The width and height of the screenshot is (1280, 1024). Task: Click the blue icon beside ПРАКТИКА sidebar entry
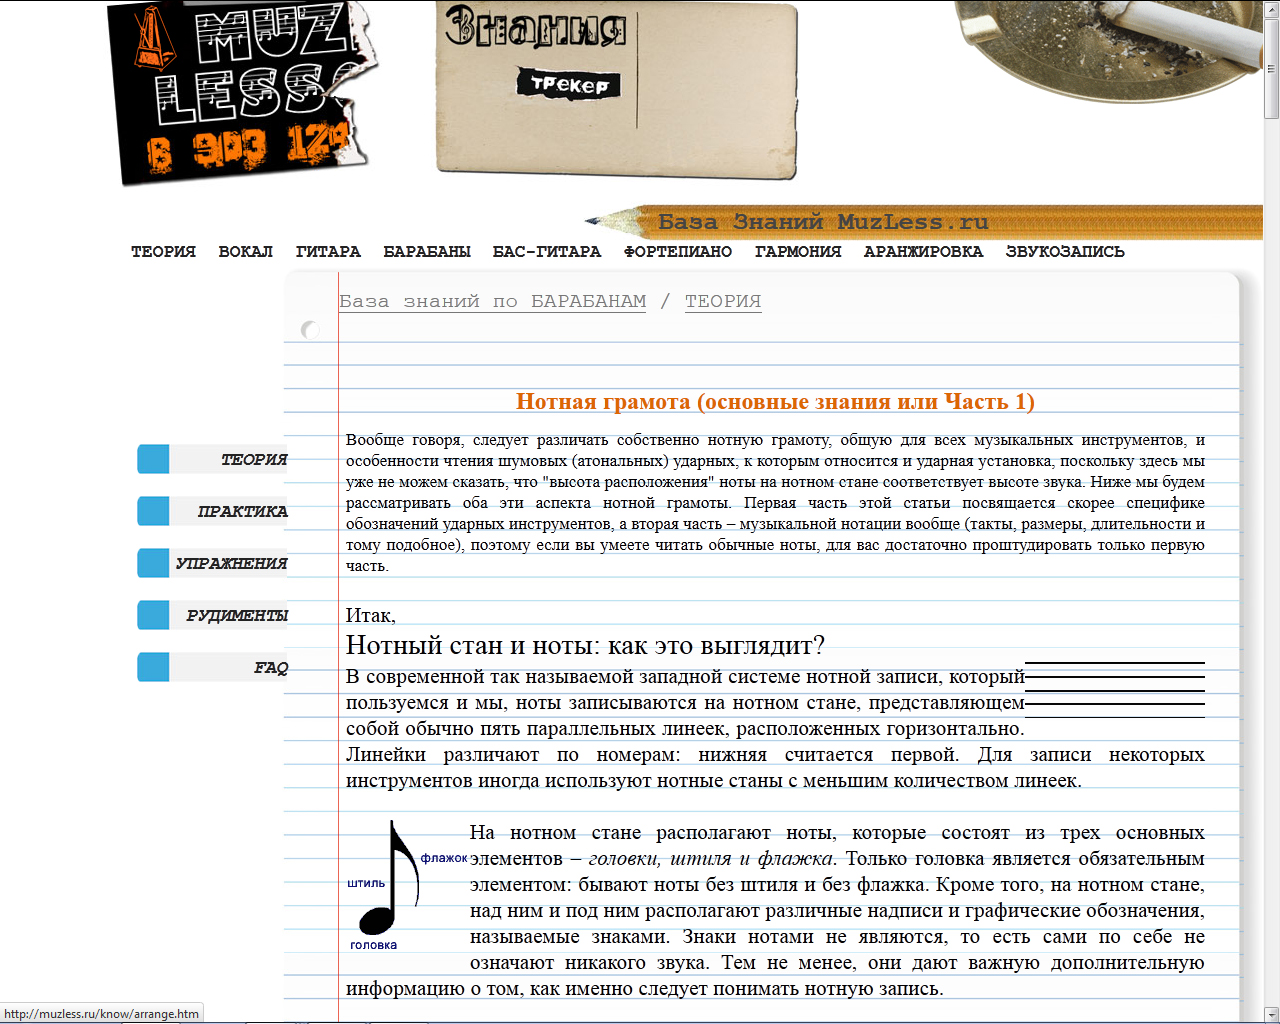tap(152, 511)
